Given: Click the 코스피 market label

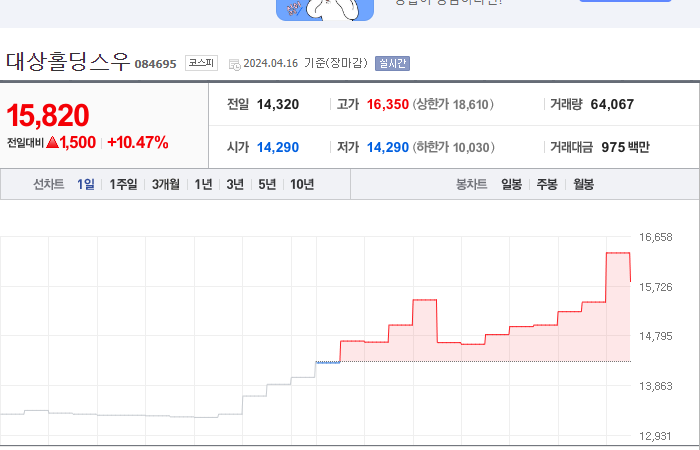Looking at the screenshot, I should point(201,63).
